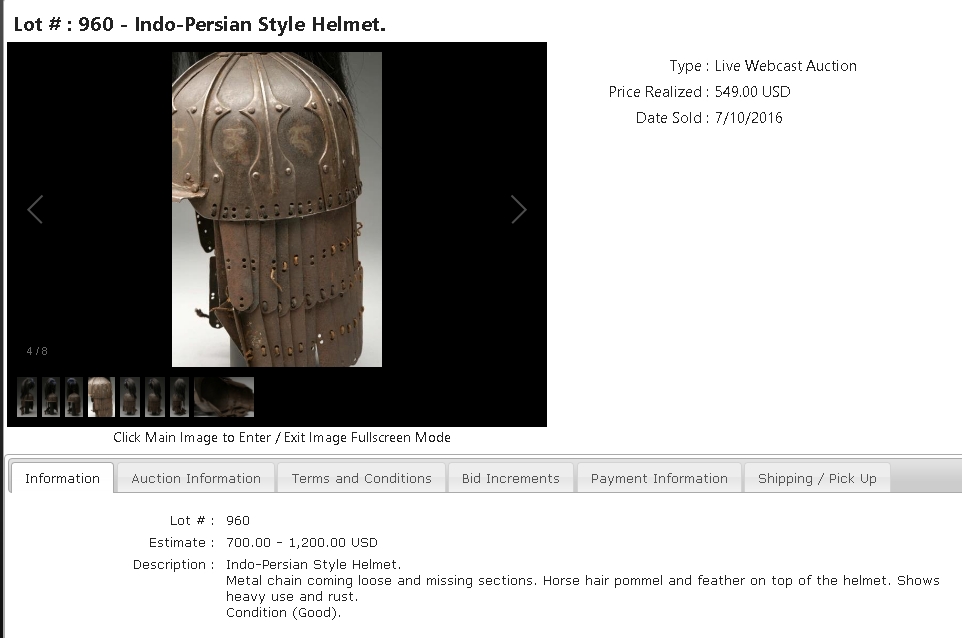
Task: Click the next image arrow
Action: [519, 210]
